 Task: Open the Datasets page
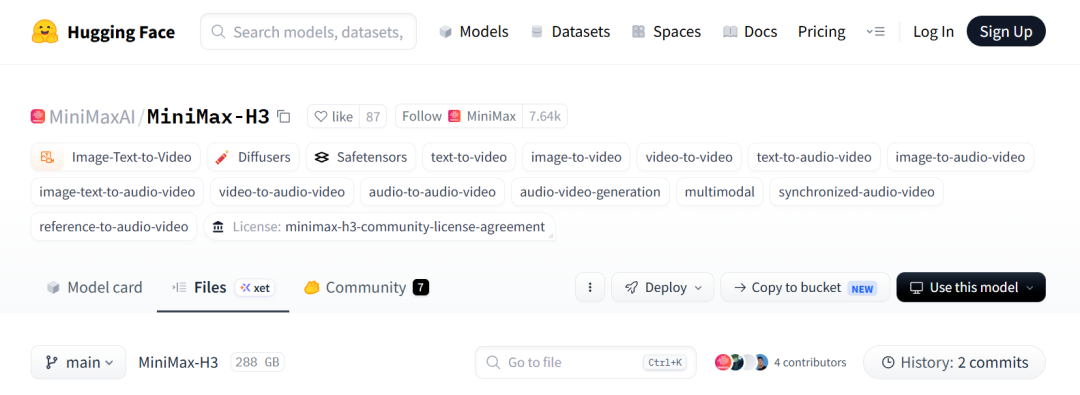(570, 32)
